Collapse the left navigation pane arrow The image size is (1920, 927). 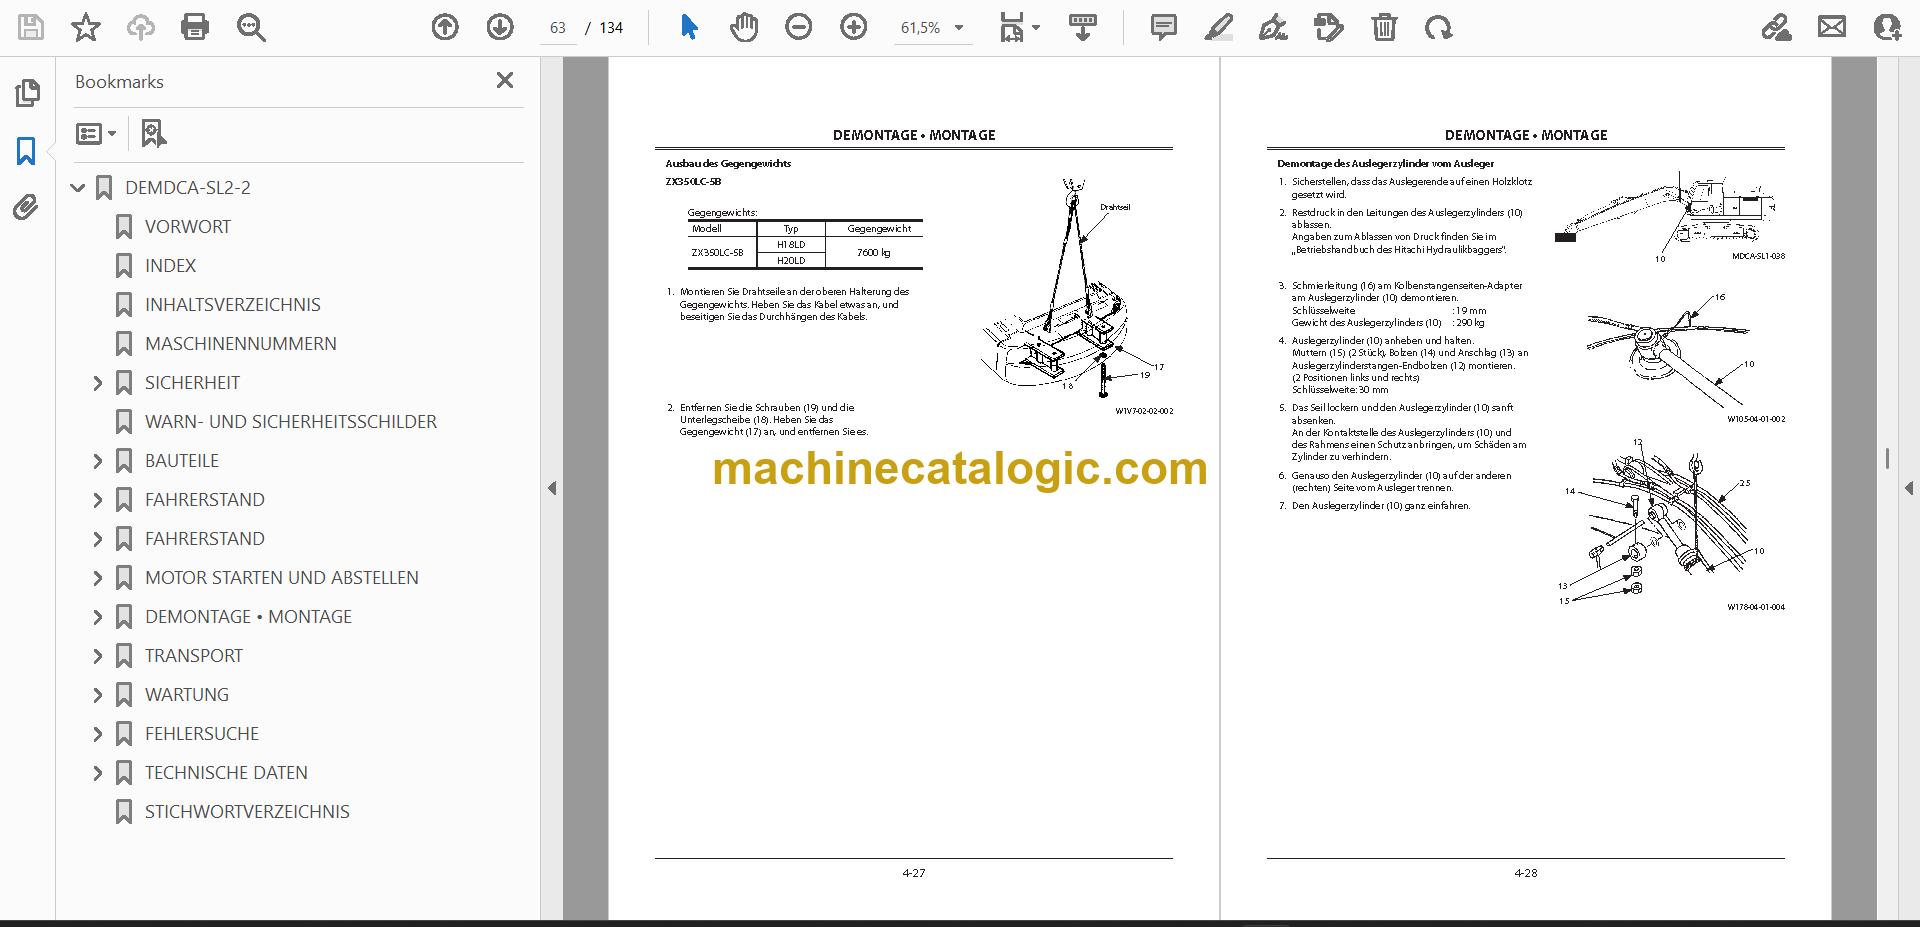click(x=552, y=488)
